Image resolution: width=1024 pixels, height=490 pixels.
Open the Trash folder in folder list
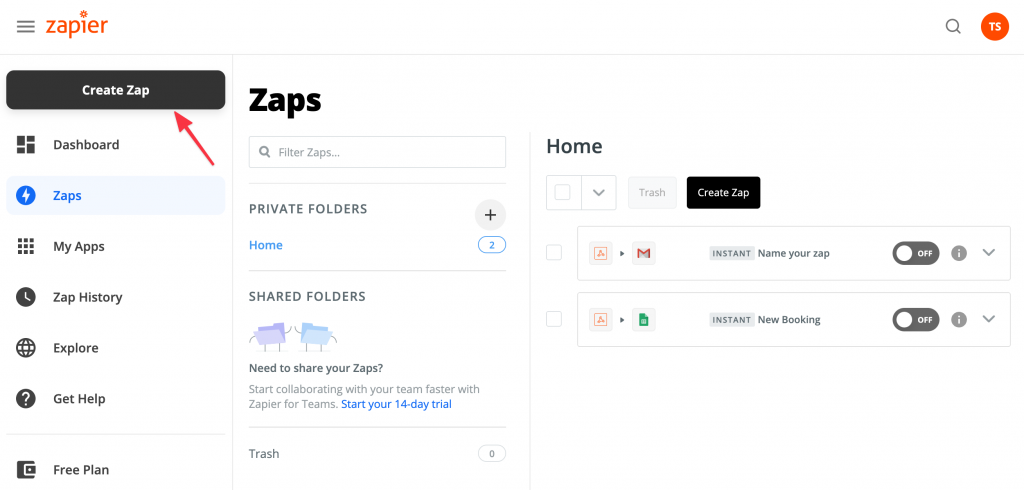click(x=264, y=453)
